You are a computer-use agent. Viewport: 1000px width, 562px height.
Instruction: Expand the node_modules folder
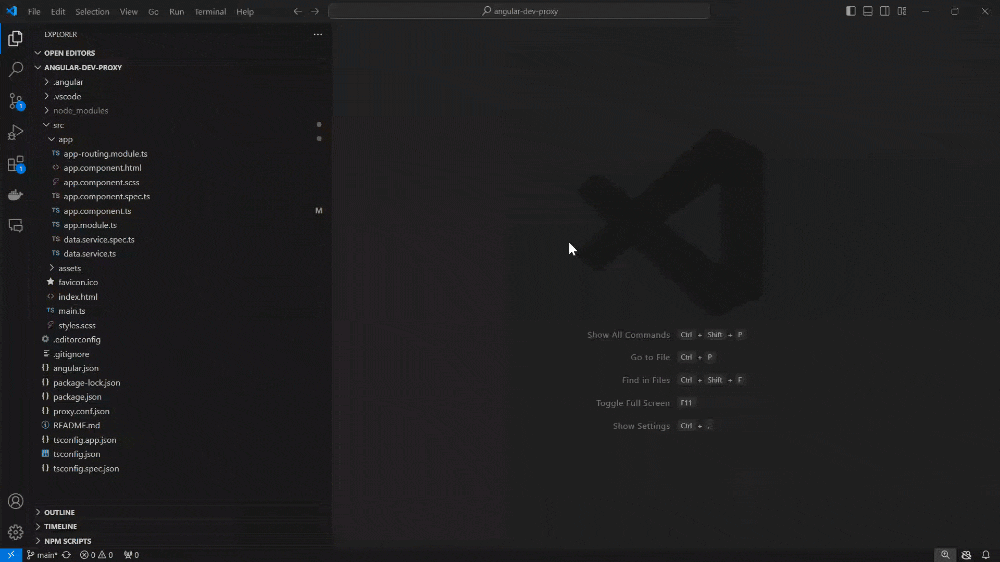(x=80, y=111)
